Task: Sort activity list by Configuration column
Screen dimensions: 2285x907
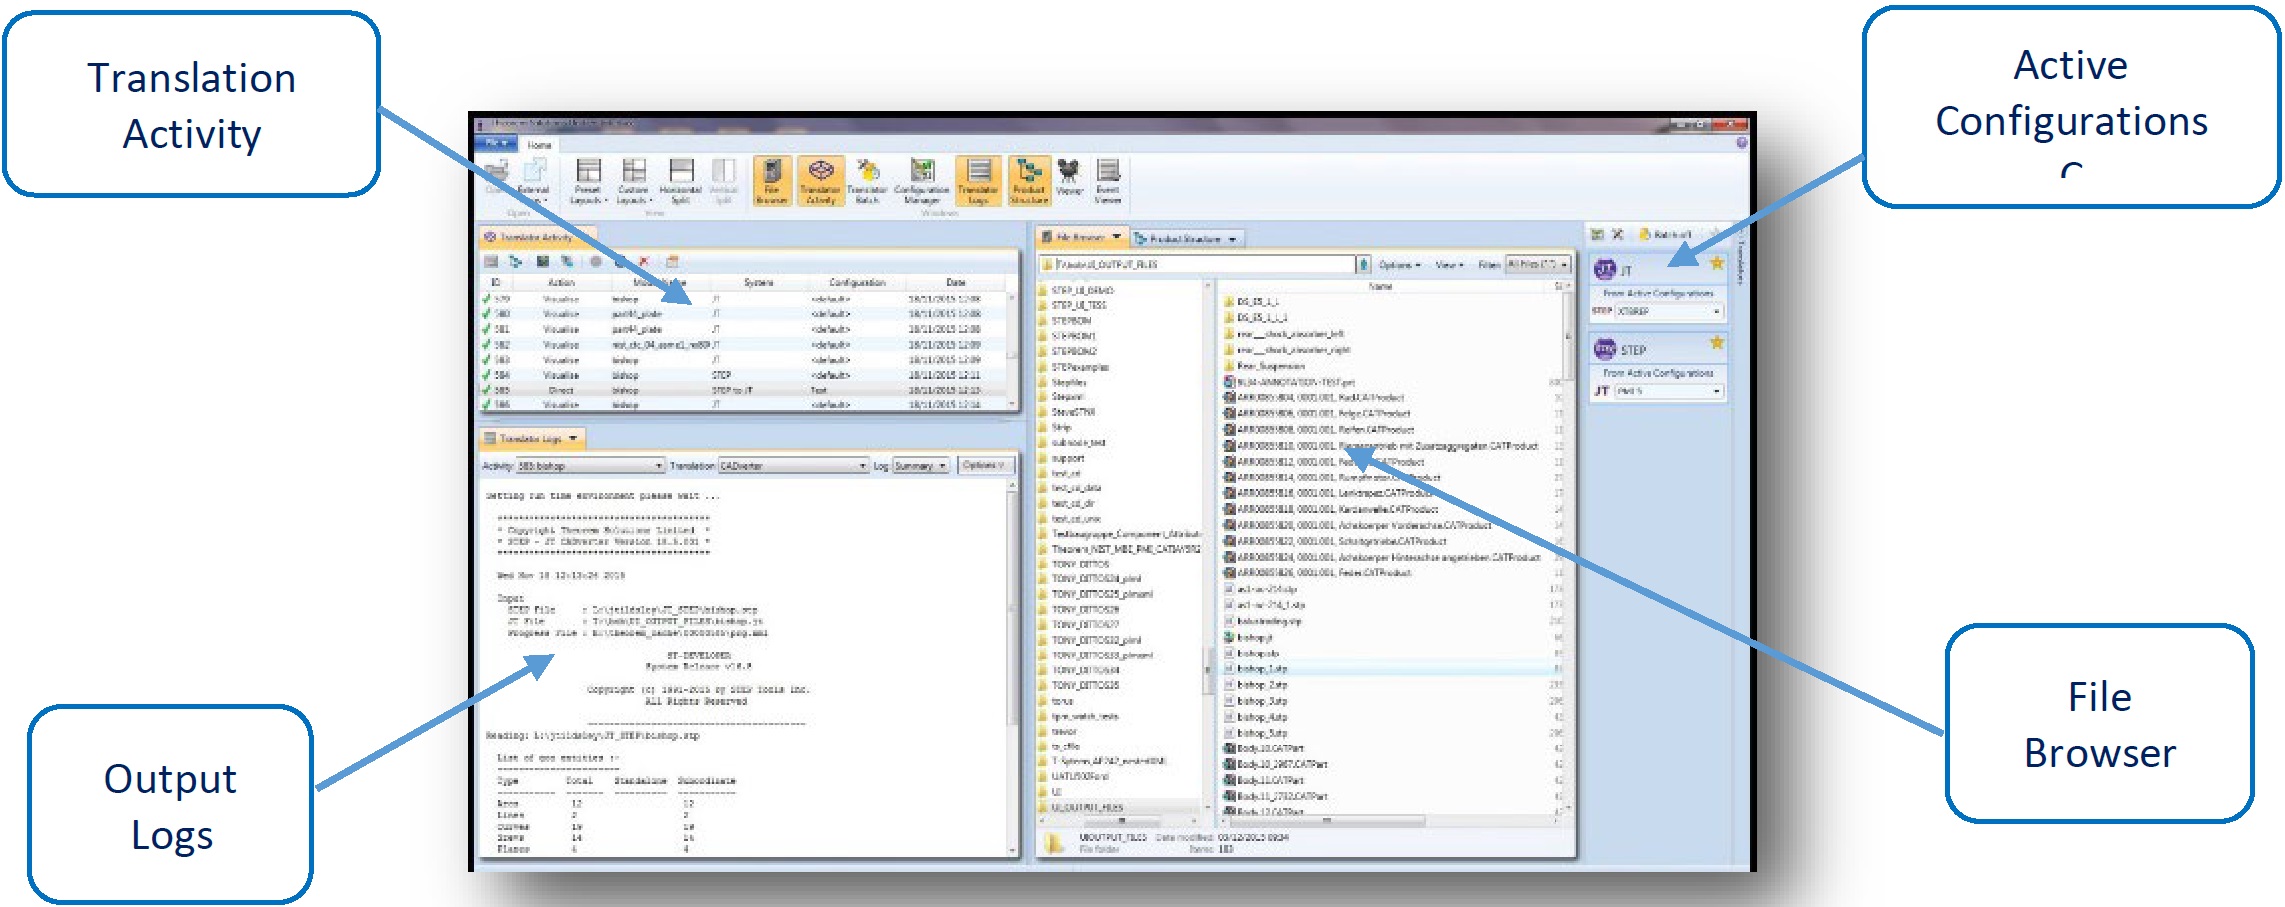Action: (x=857, y=282)
